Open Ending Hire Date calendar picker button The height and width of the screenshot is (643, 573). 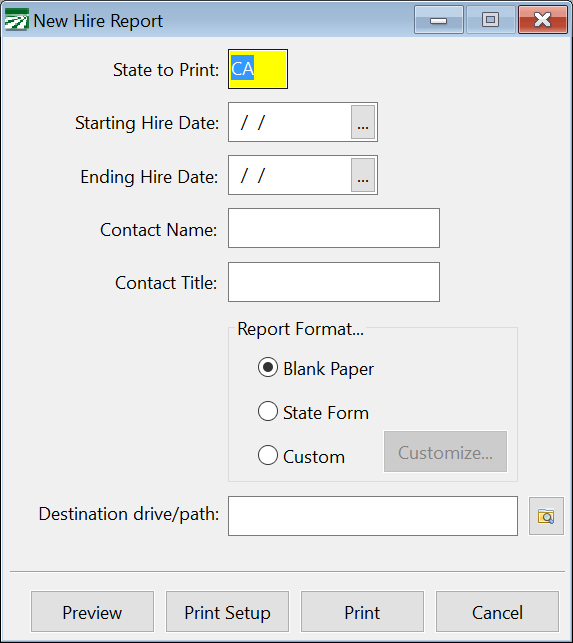coord(363,175)
